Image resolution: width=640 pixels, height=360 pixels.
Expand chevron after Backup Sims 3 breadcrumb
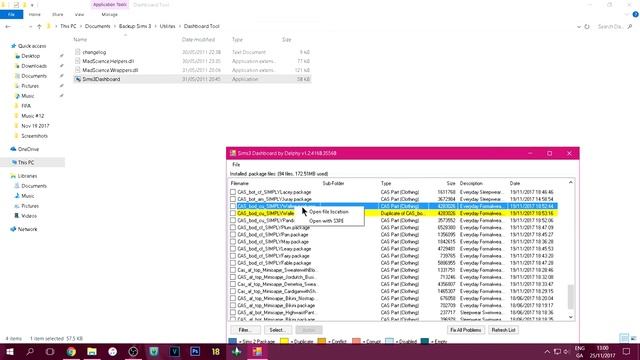click(155, 27)
